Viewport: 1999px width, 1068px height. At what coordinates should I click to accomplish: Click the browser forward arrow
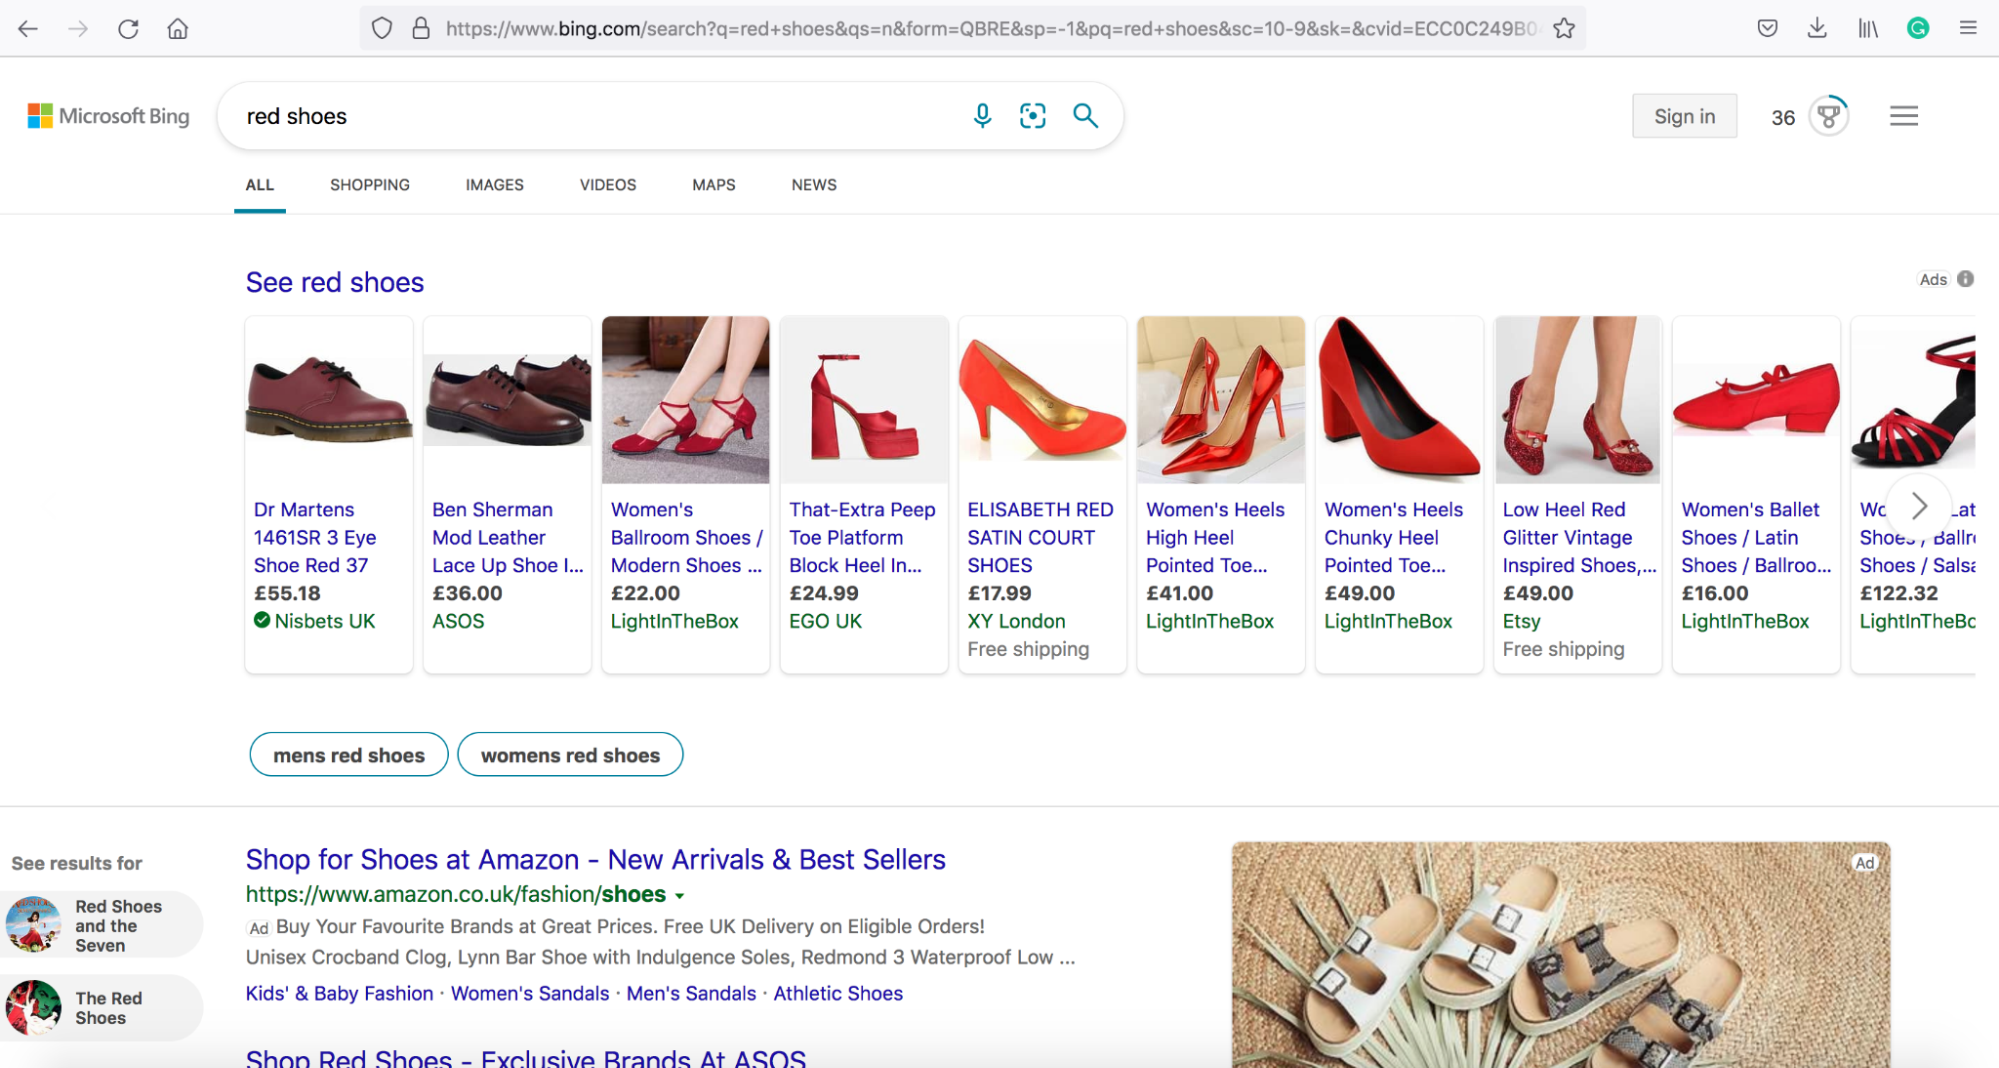tap(78, 28)
